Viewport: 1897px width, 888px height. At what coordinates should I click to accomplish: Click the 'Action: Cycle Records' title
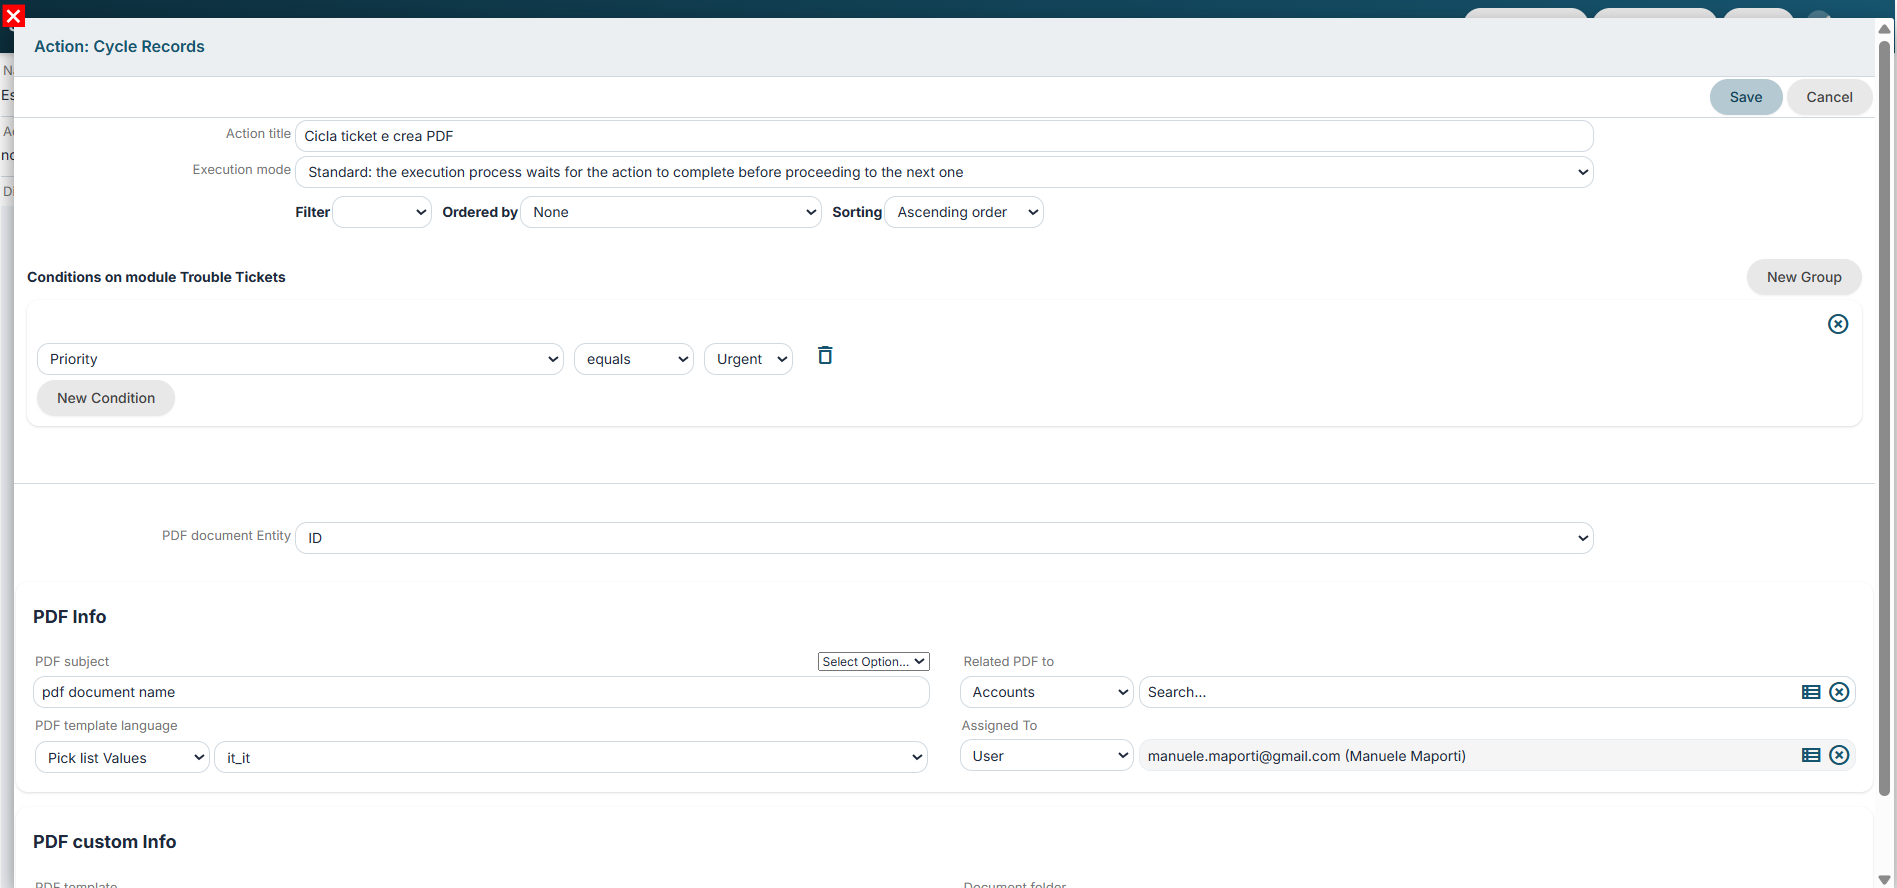tap(119, 46)
